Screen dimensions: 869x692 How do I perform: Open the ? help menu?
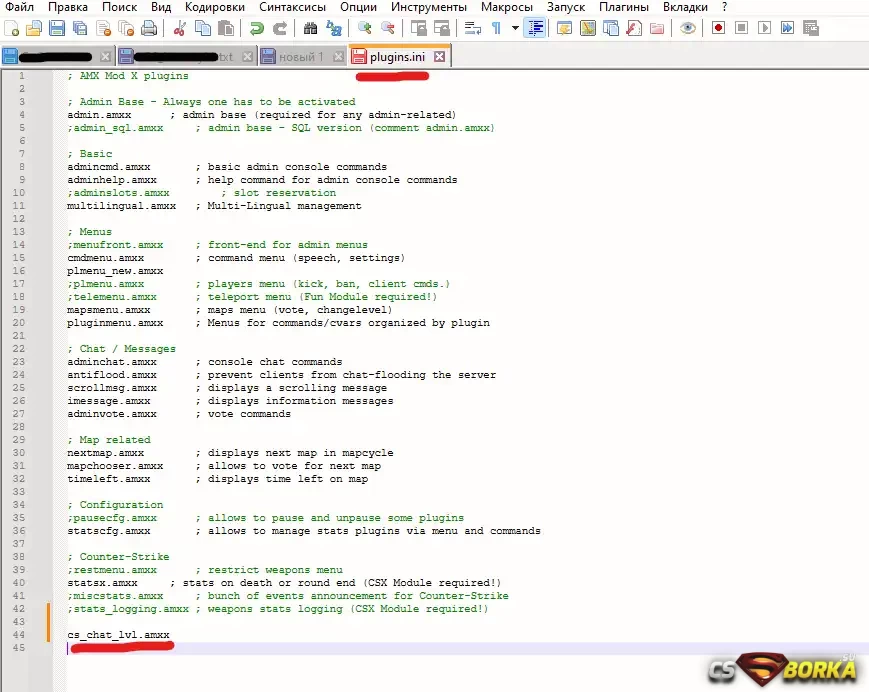coord(724,7)
